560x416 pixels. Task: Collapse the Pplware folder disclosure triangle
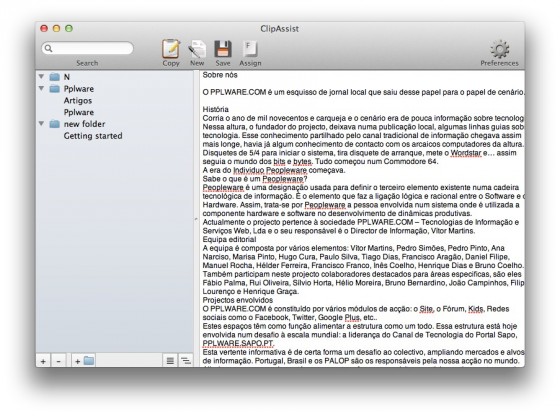(x=41, y=88)
